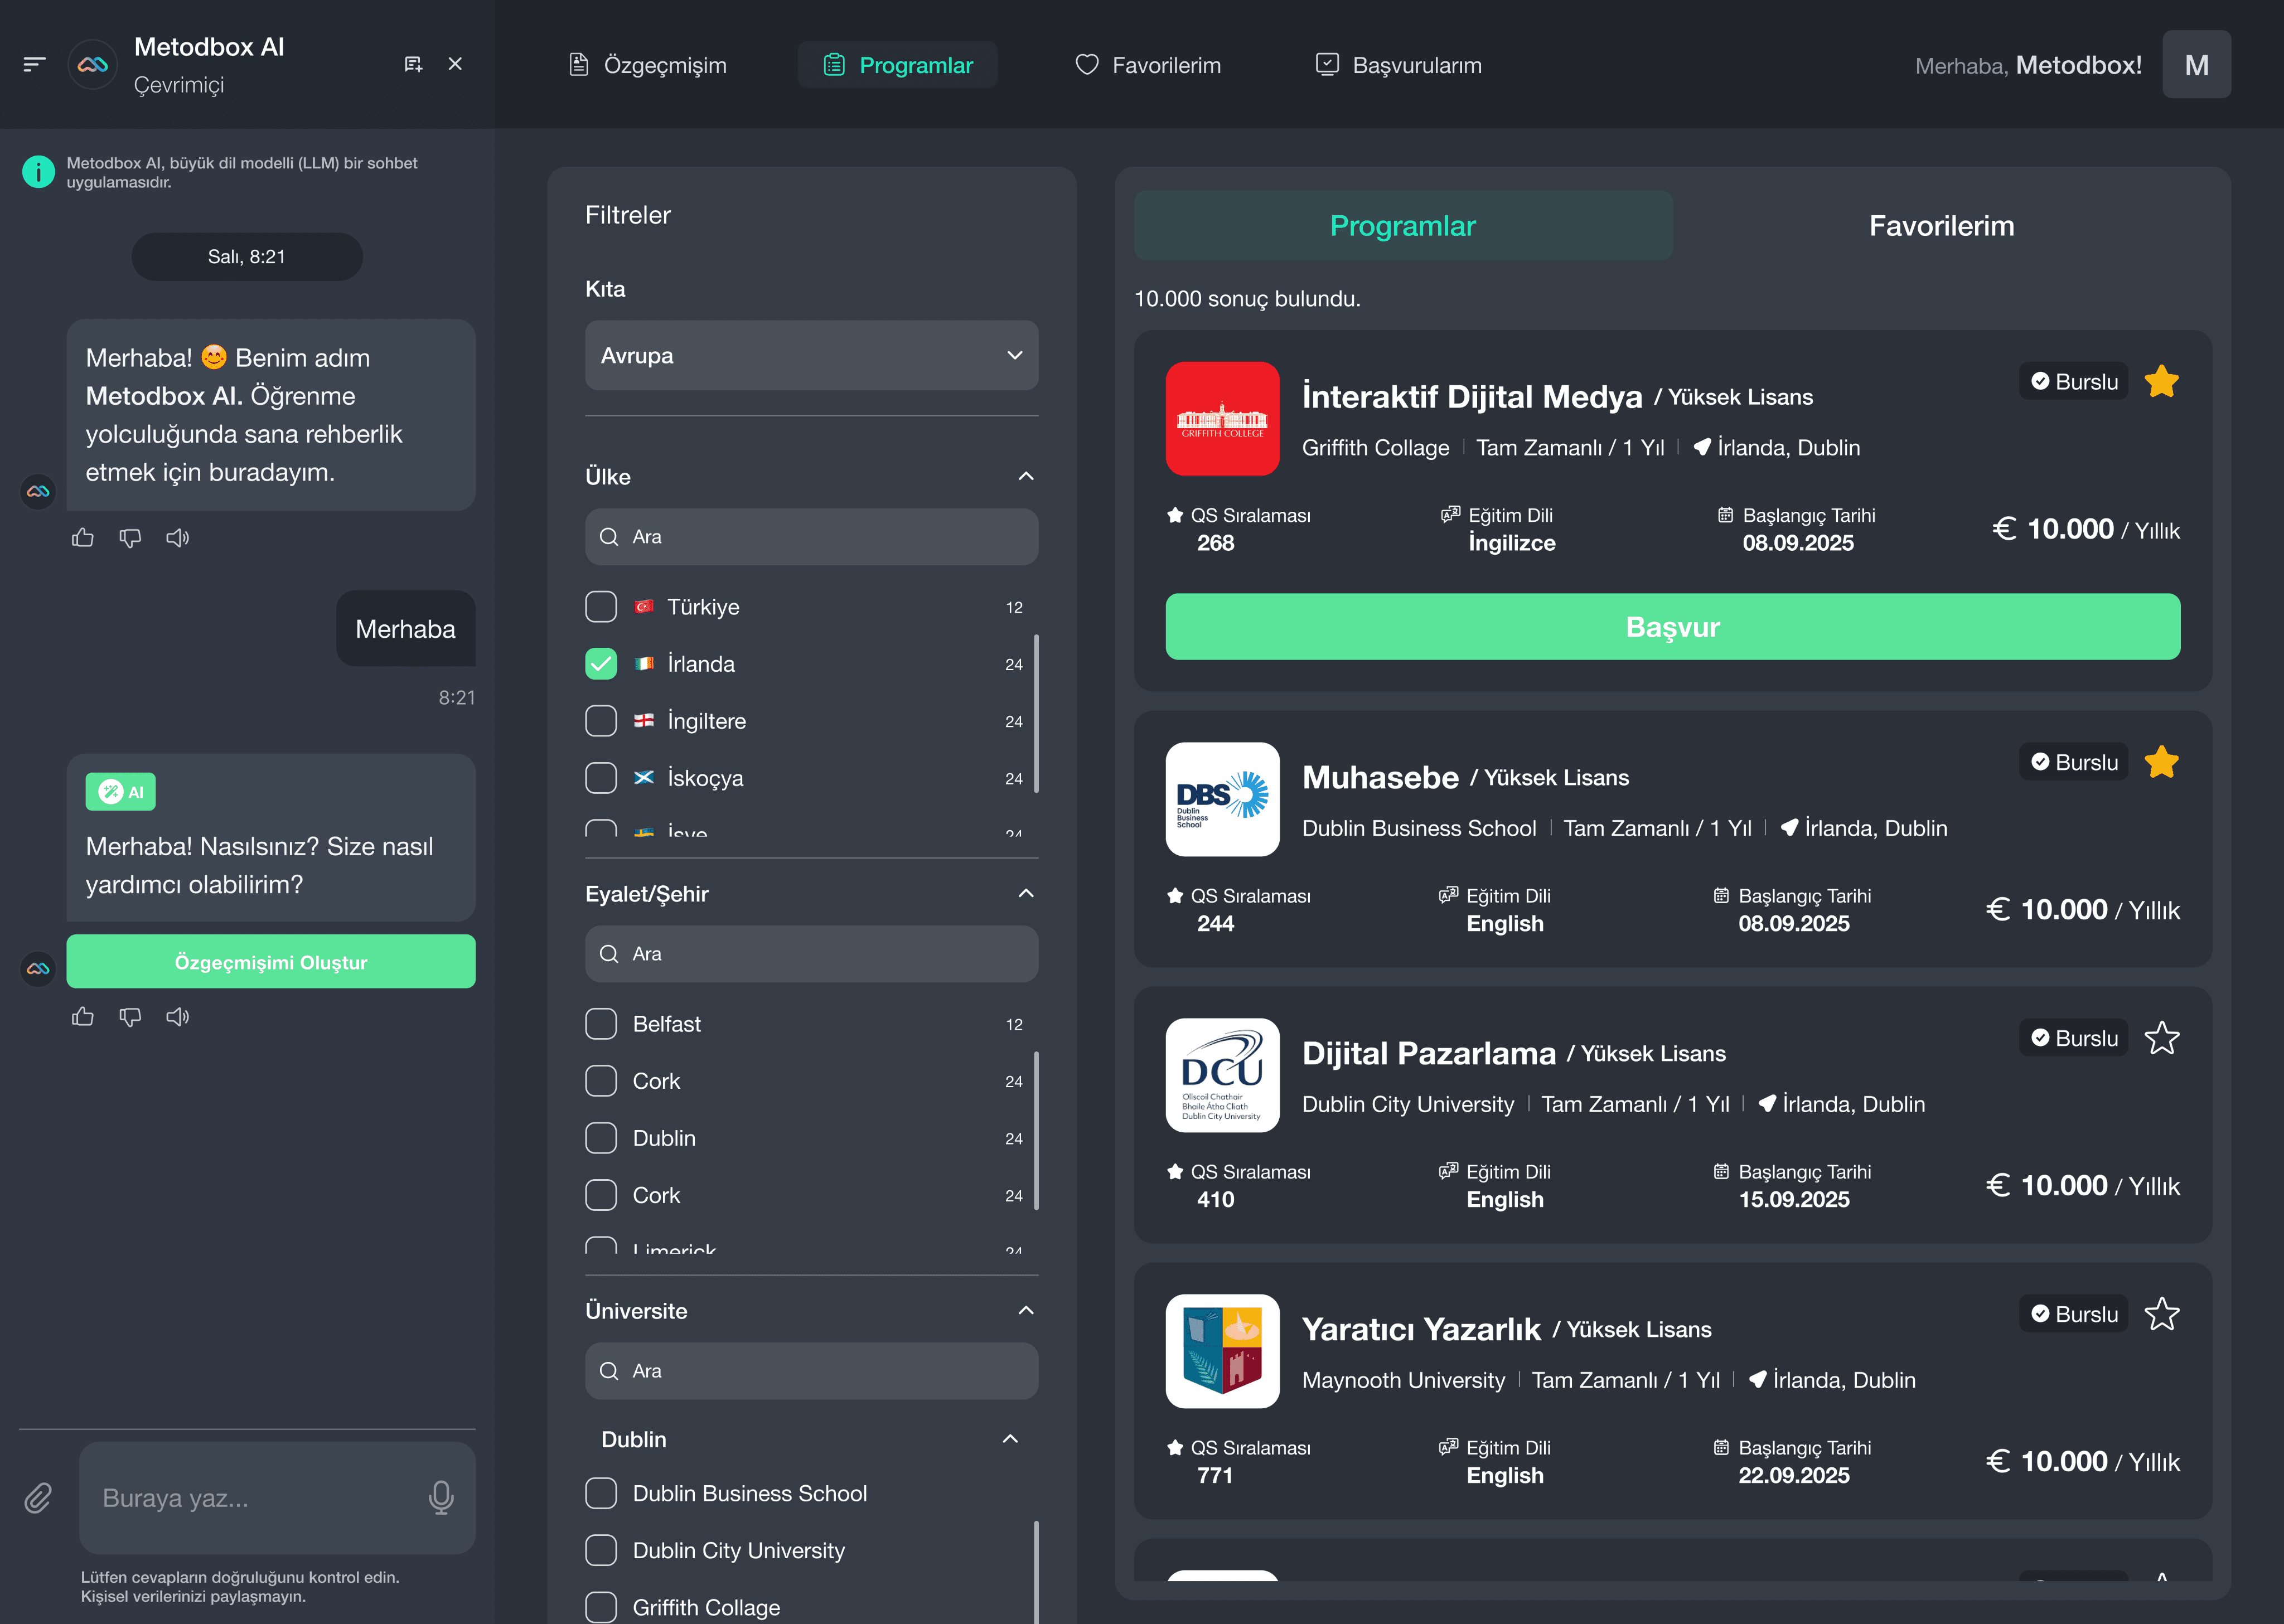
Task: Favorite the Dijital Pazarlama program star
Action: point(2161,1038)
